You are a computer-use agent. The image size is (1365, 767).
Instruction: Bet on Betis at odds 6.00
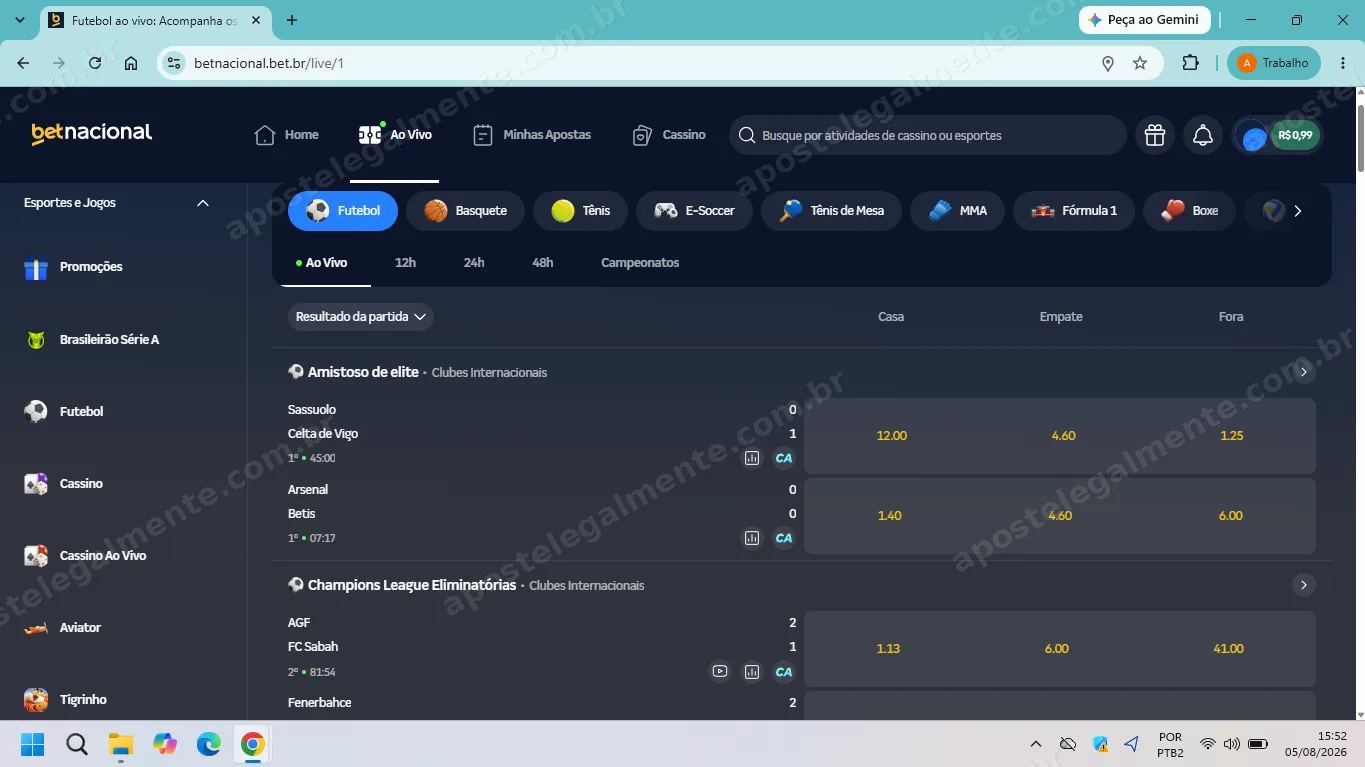[1231, 516]
